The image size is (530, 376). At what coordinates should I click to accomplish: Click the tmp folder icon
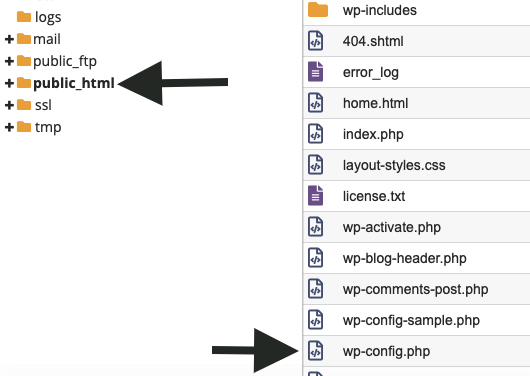[x=24, y=127]
